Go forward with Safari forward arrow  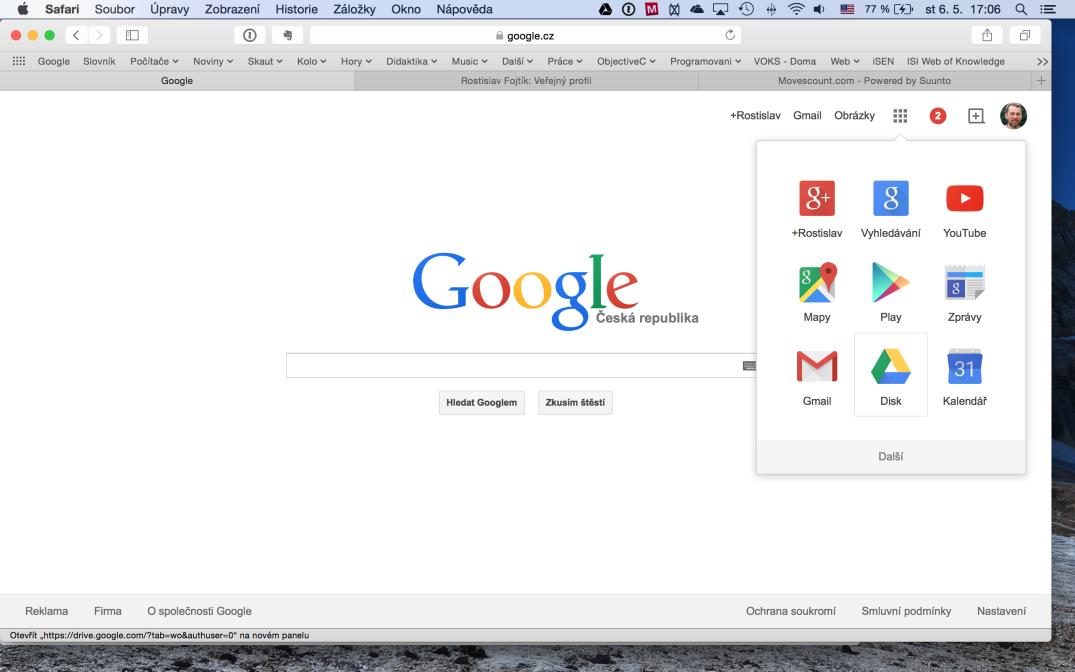tap(99, 35)
